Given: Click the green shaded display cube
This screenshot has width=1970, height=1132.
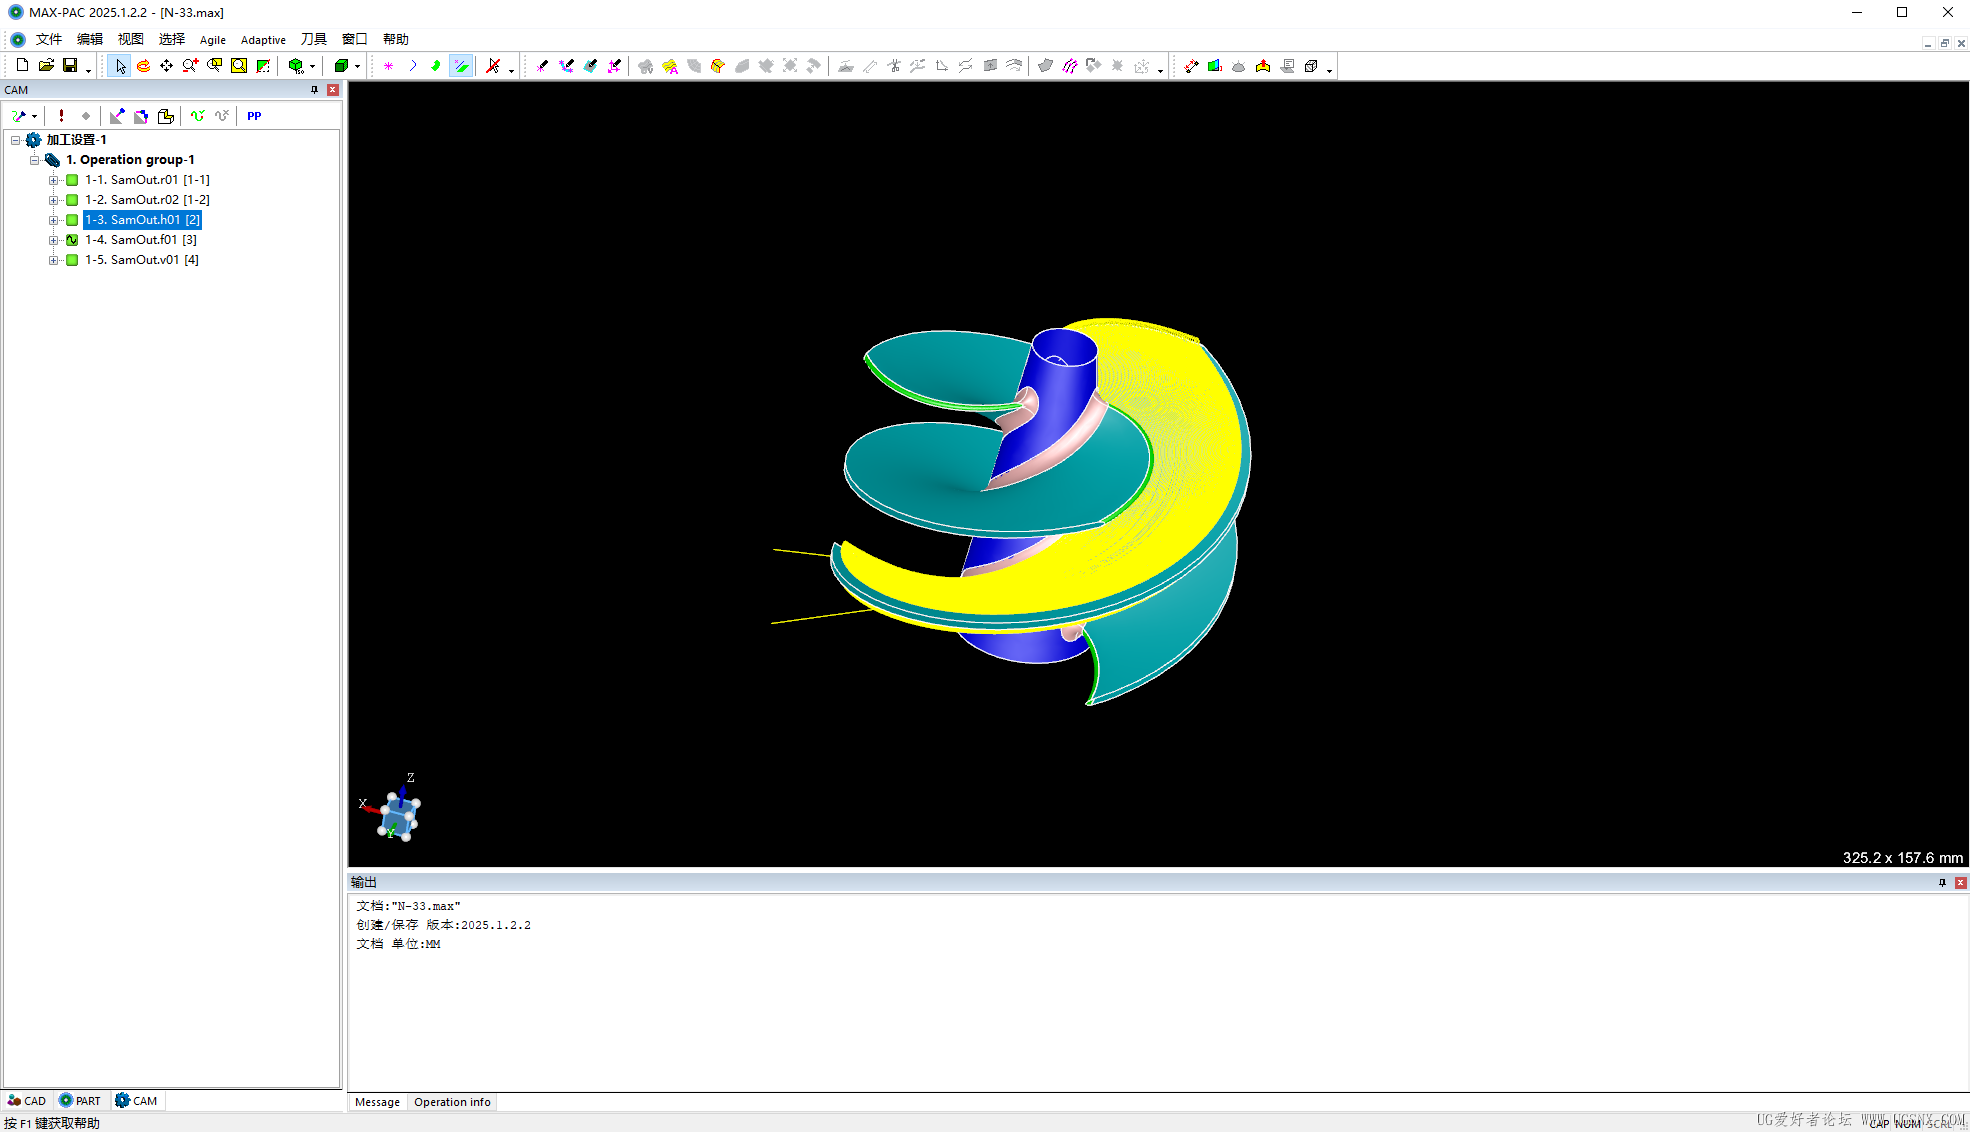Looking at the screenshot, I should point(341,66).
